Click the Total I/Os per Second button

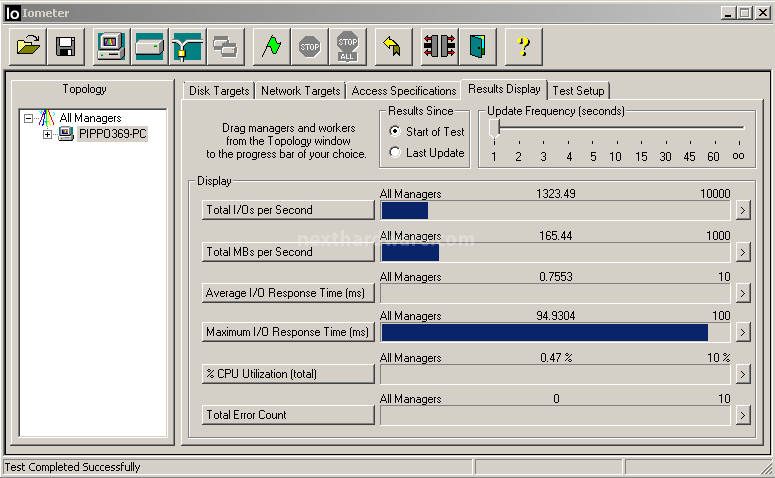[x=288, y=210]
